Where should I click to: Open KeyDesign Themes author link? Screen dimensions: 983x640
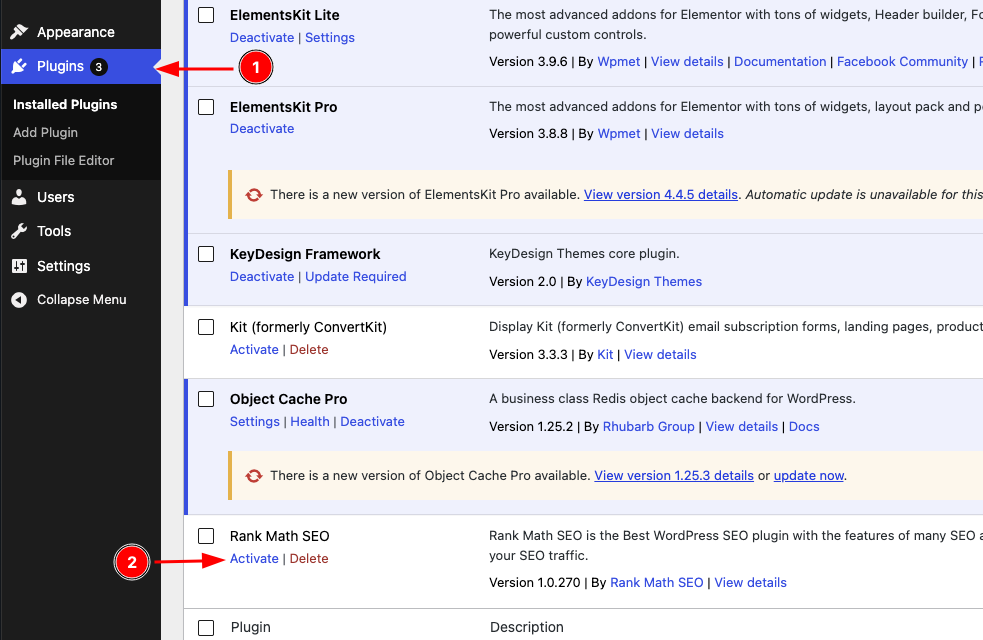click(x=644, y=281)
